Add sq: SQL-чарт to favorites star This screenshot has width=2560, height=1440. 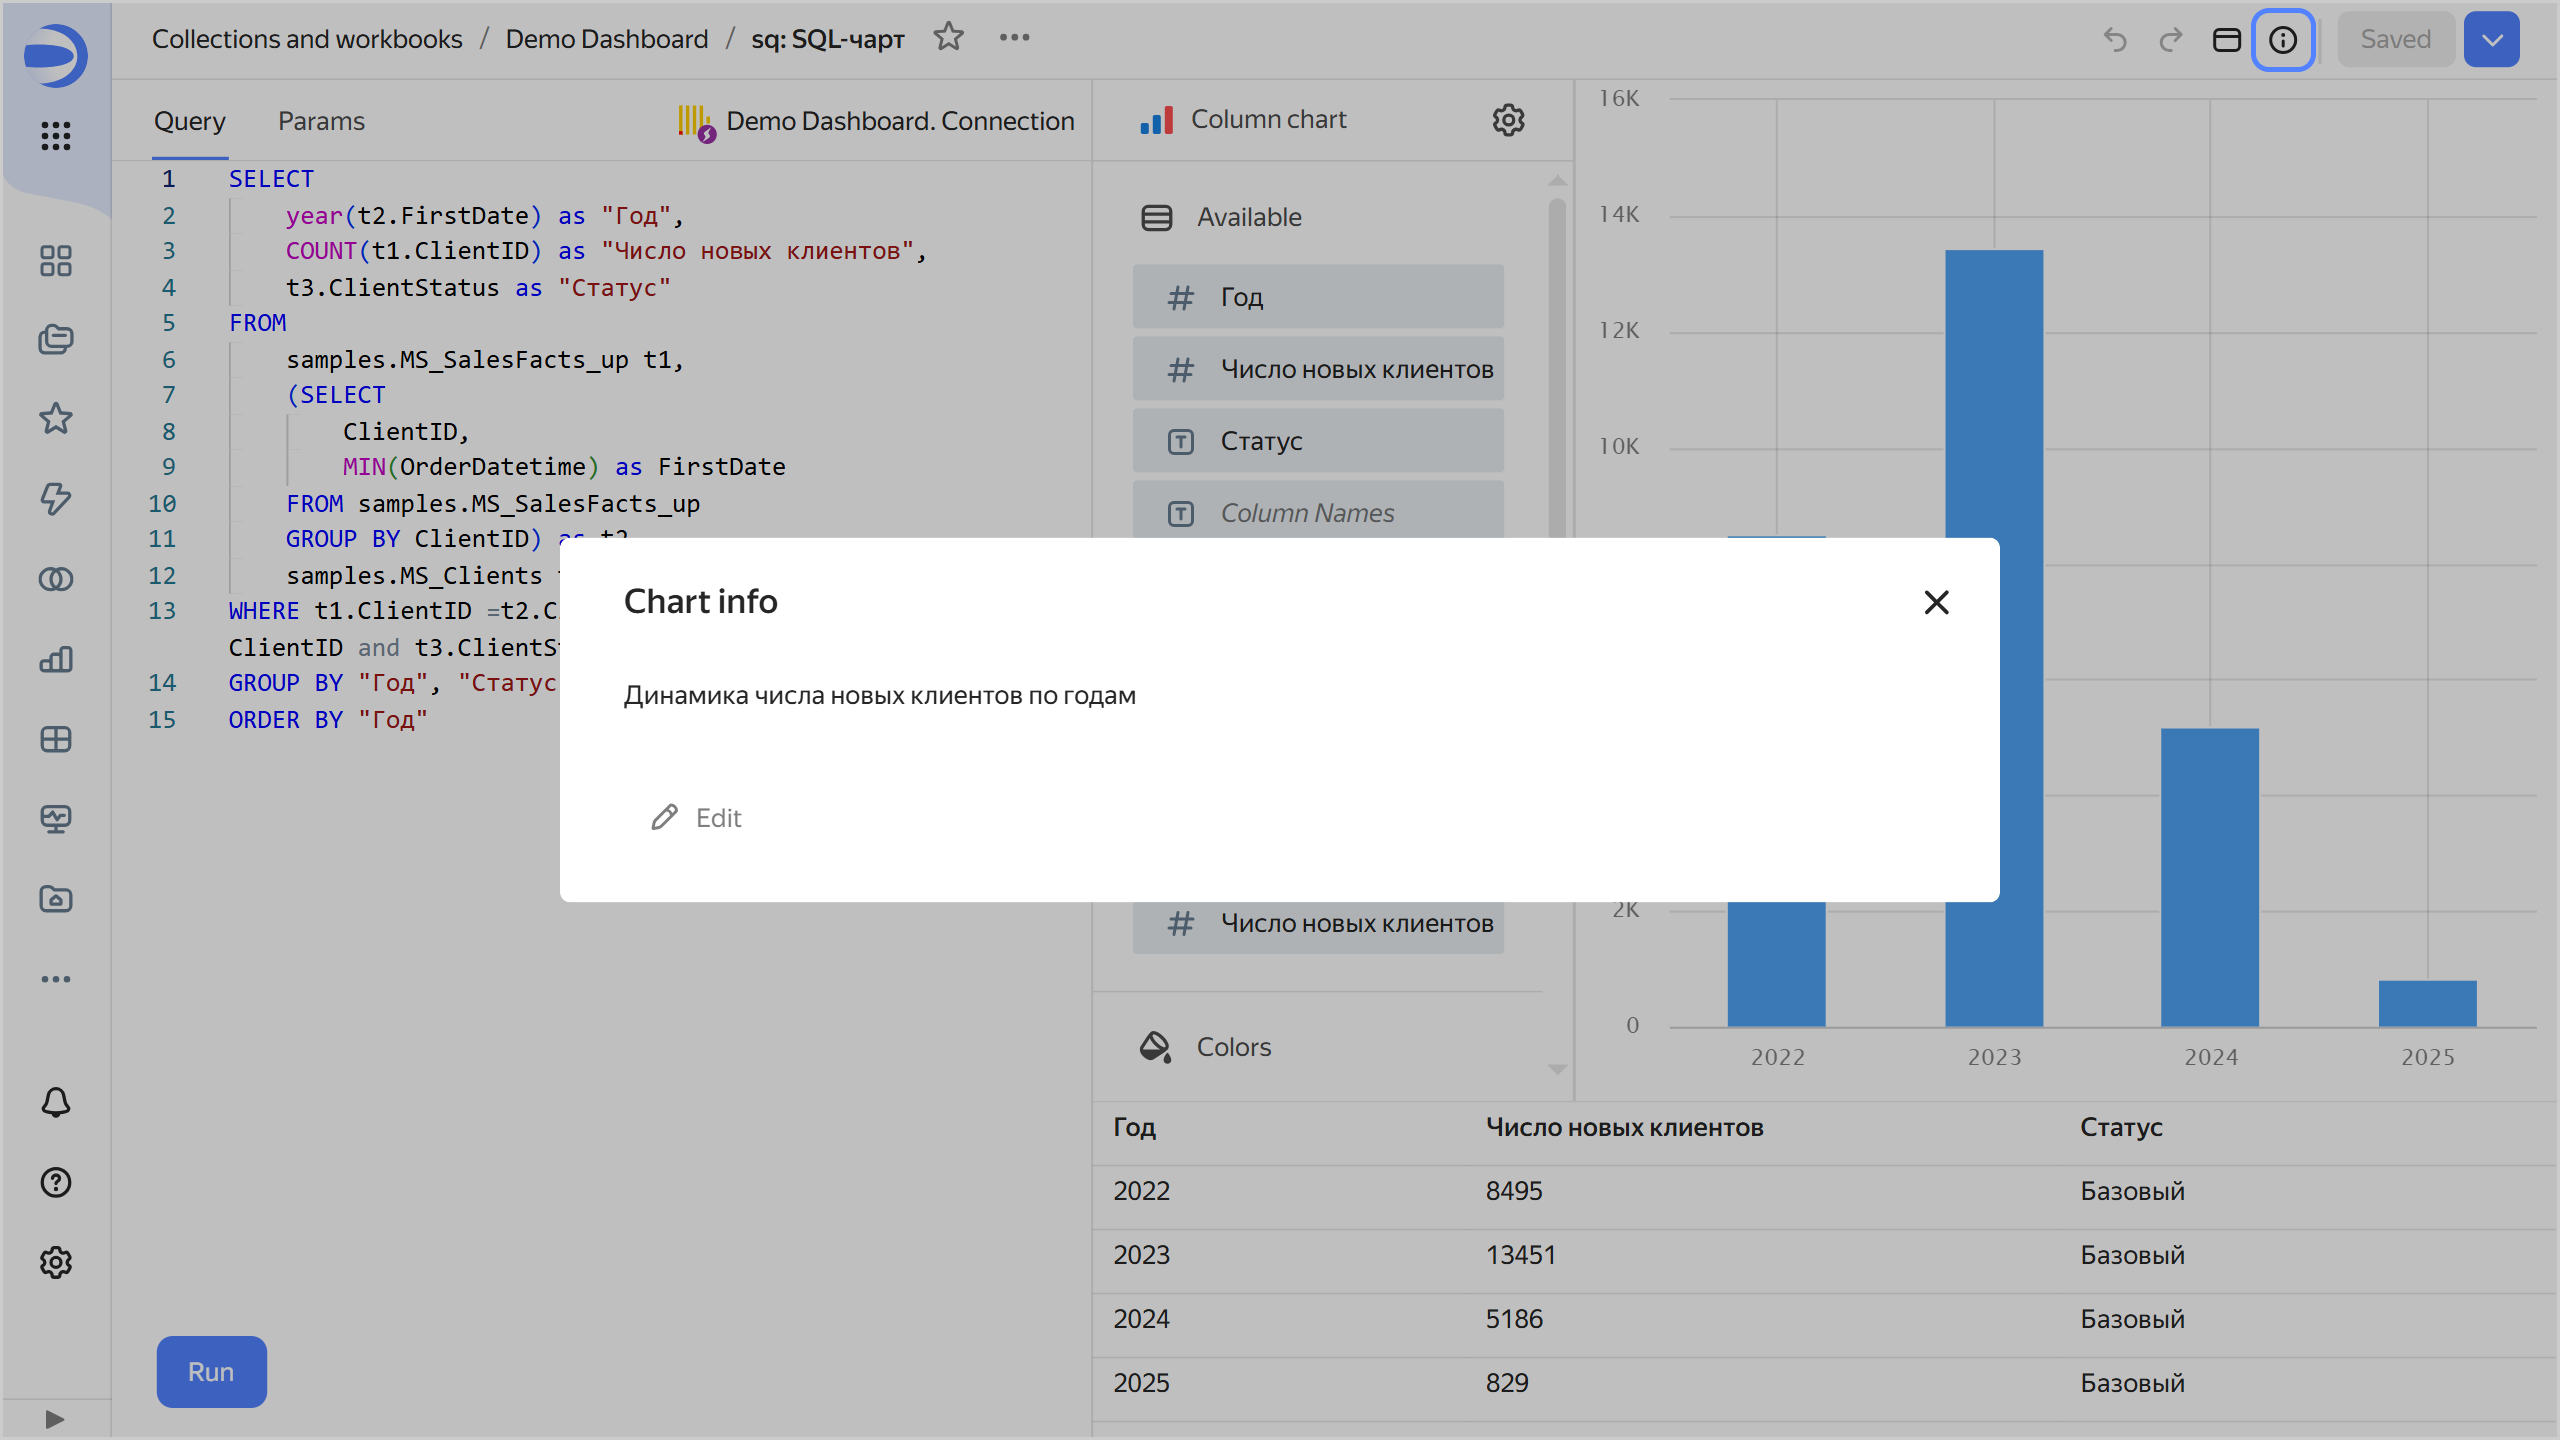click(x=948, y=38)
